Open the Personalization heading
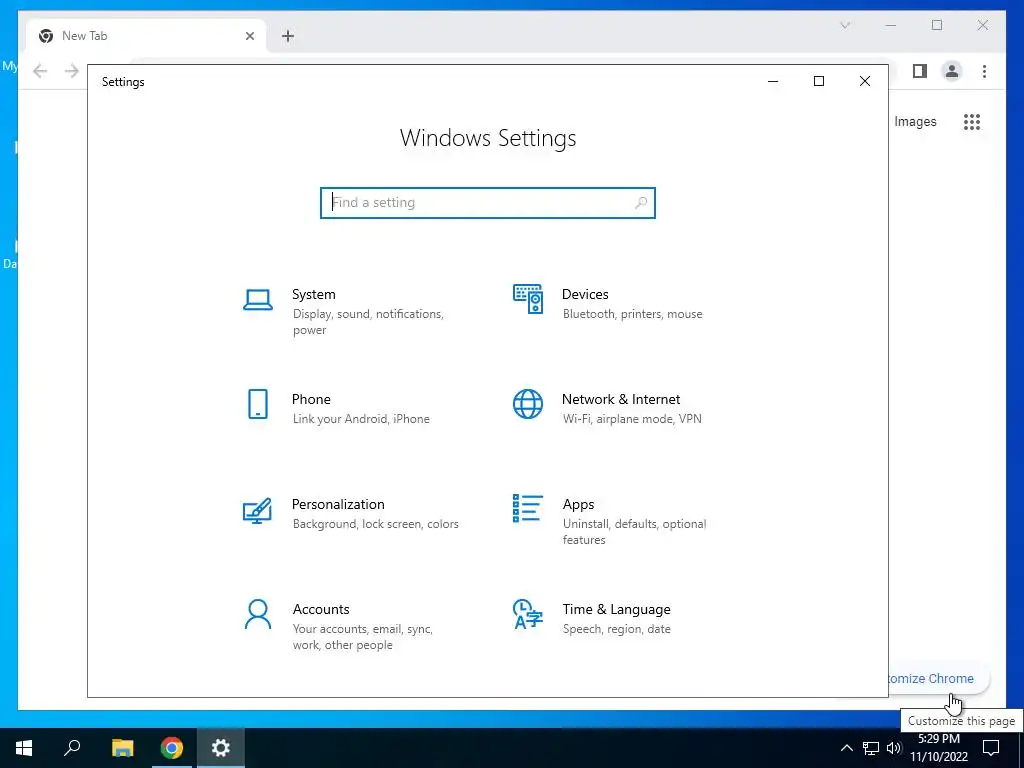Image resolution: width=1024 pixels, height=768 pixels. (x=338, y=504)
